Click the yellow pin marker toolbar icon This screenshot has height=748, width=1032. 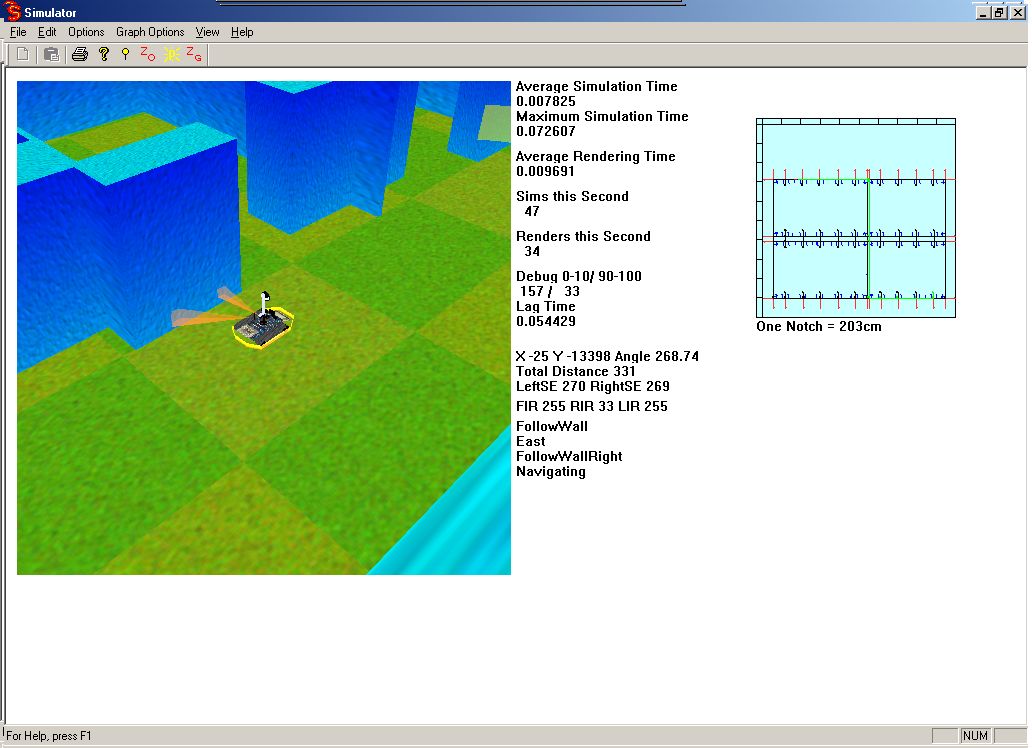click(x=125, y=54)
